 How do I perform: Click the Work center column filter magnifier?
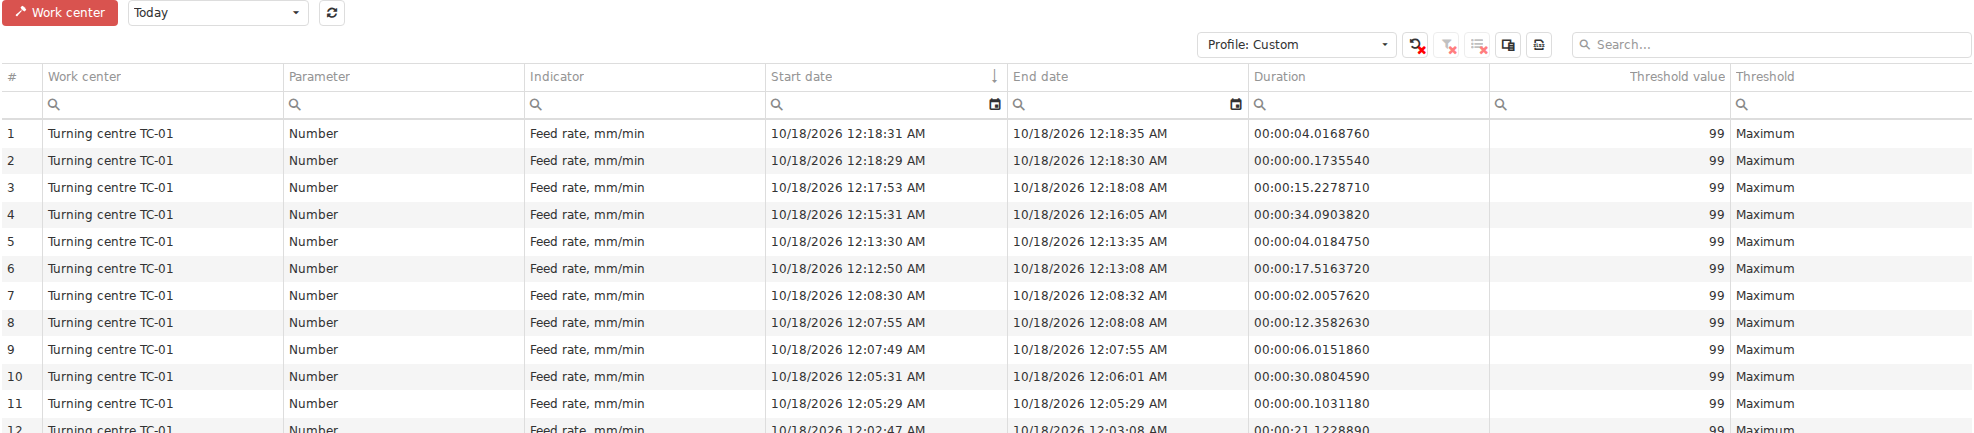coord(54,105)
